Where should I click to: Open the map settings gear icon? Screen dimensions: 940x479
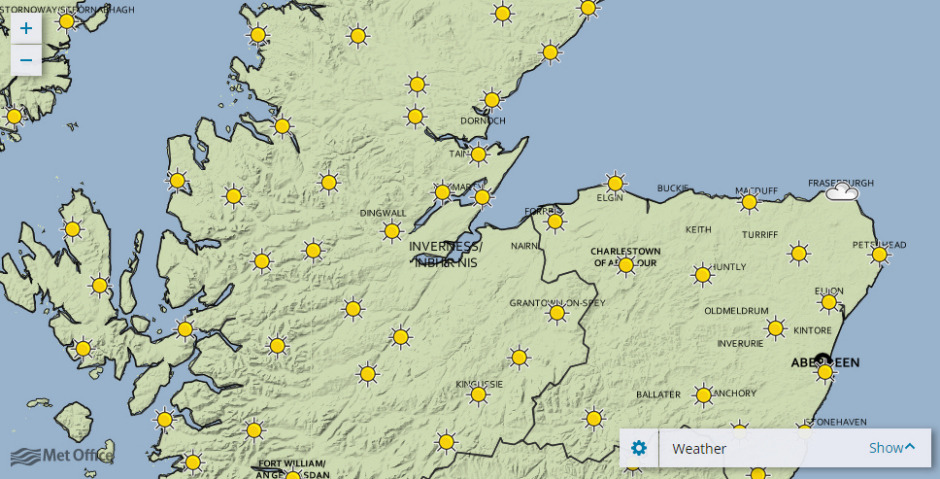click(x=639, y=448)
